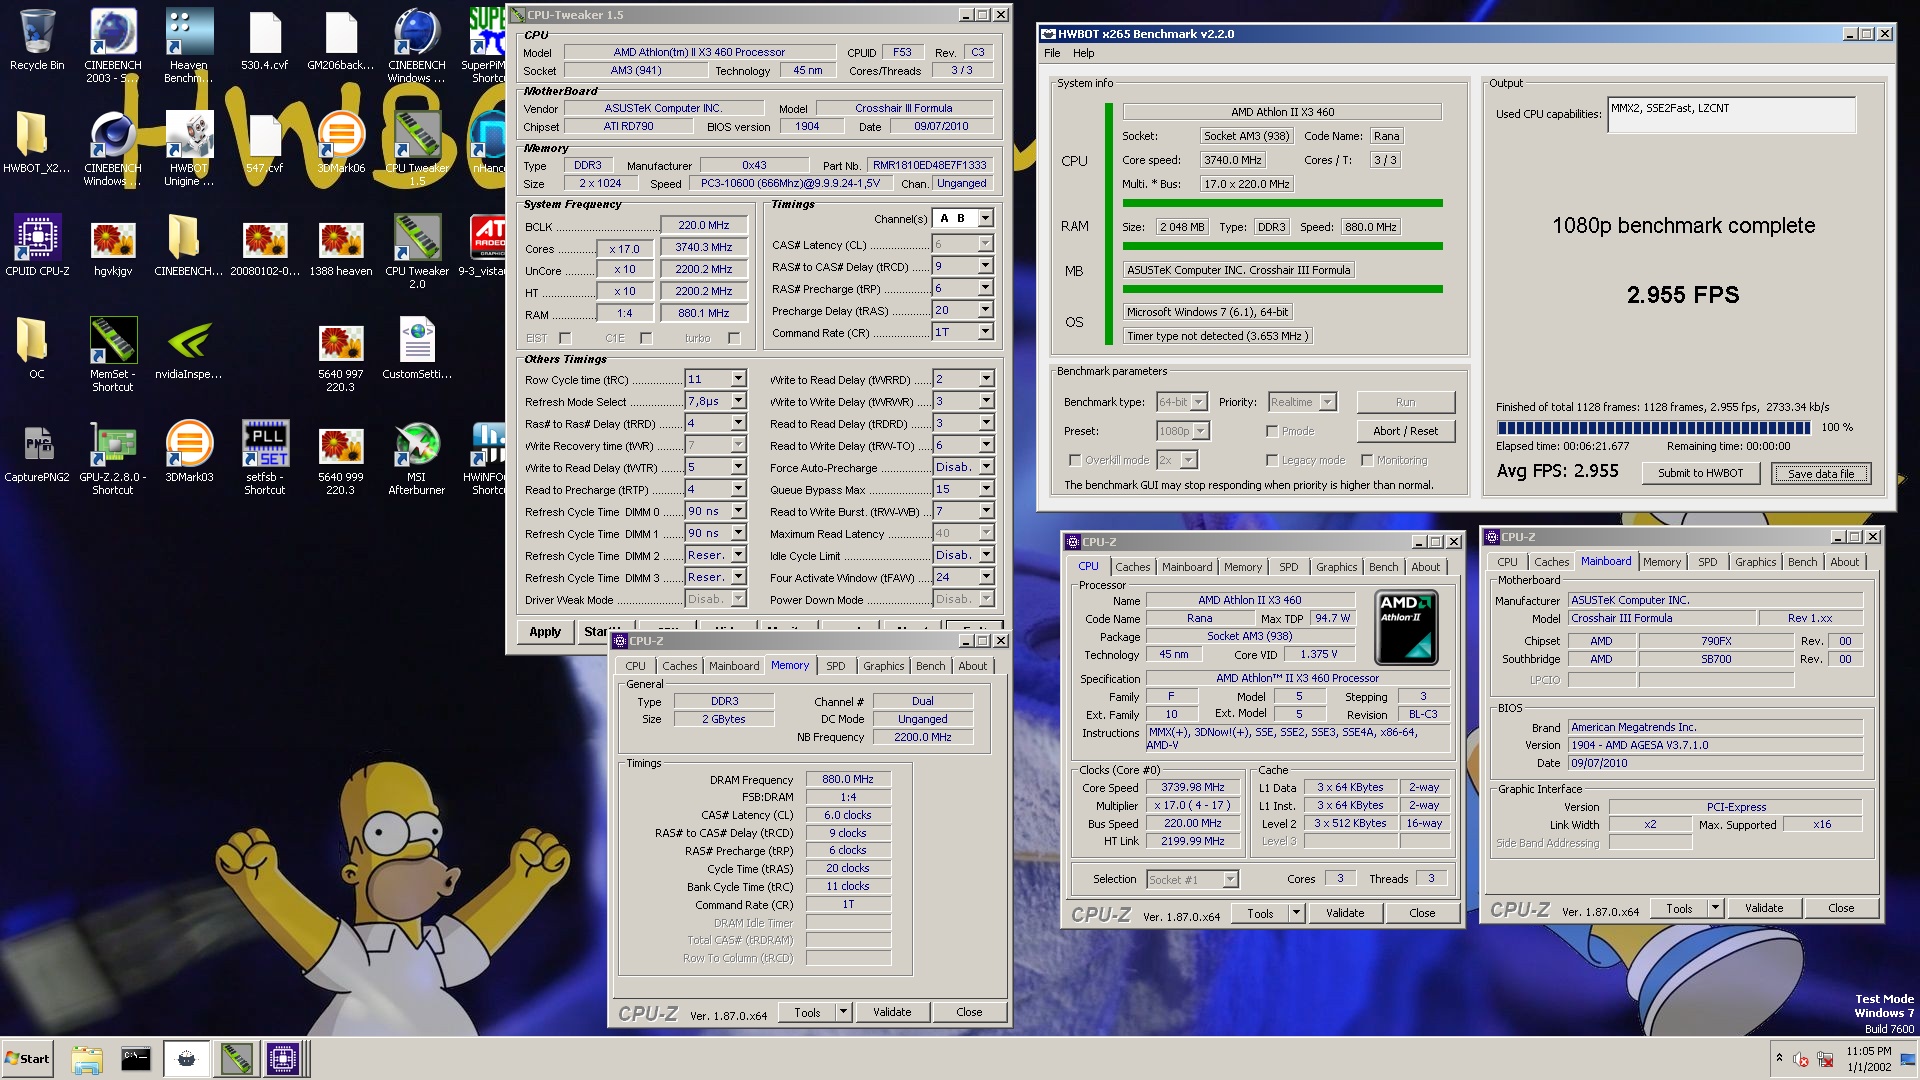Launch MemSet shortcut icon

(x=113, y=354)
